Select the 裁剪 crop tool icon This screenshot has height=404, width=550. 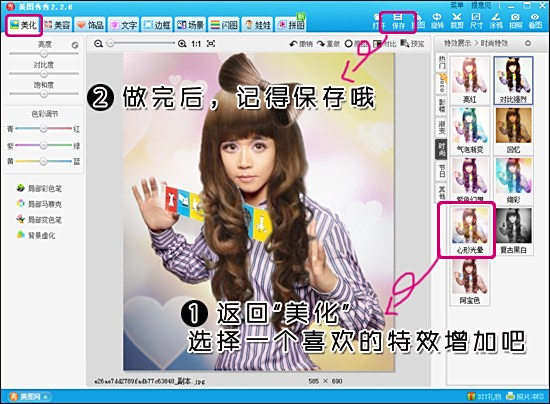456,21
